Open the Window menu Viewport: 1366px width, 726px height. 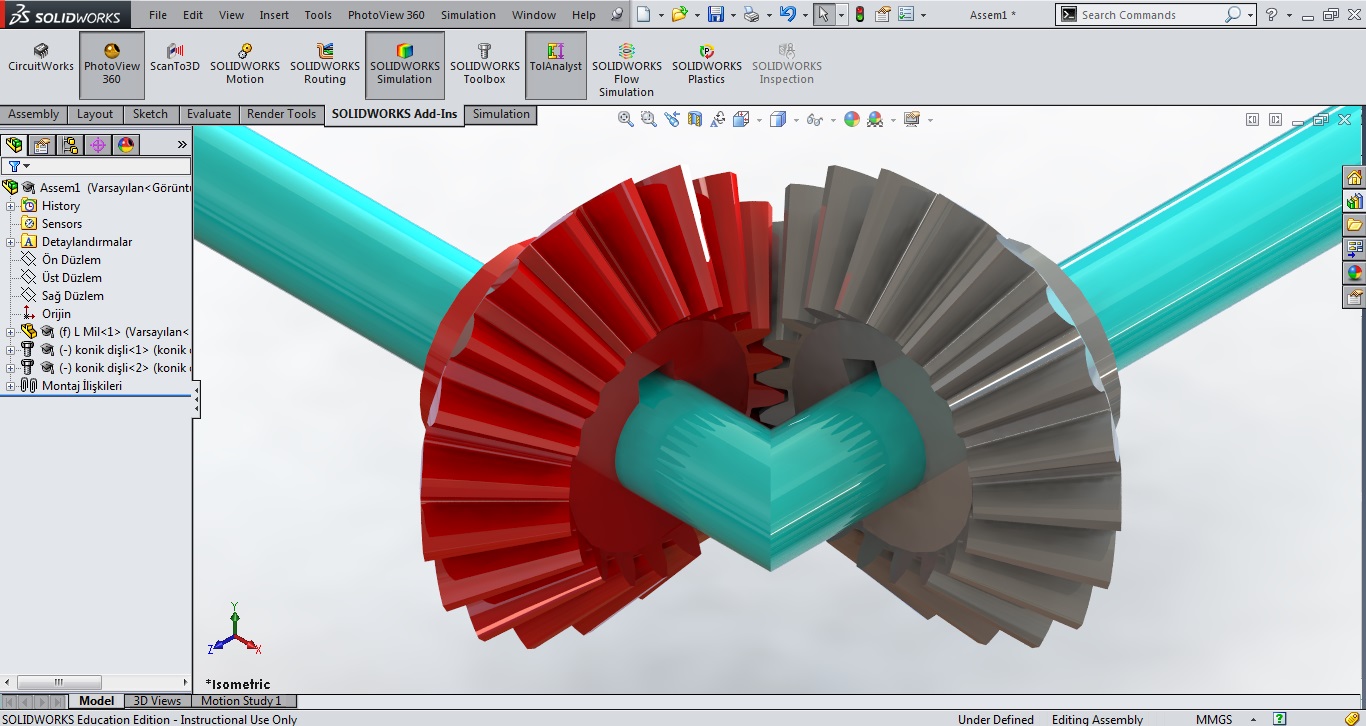point(534,15)
